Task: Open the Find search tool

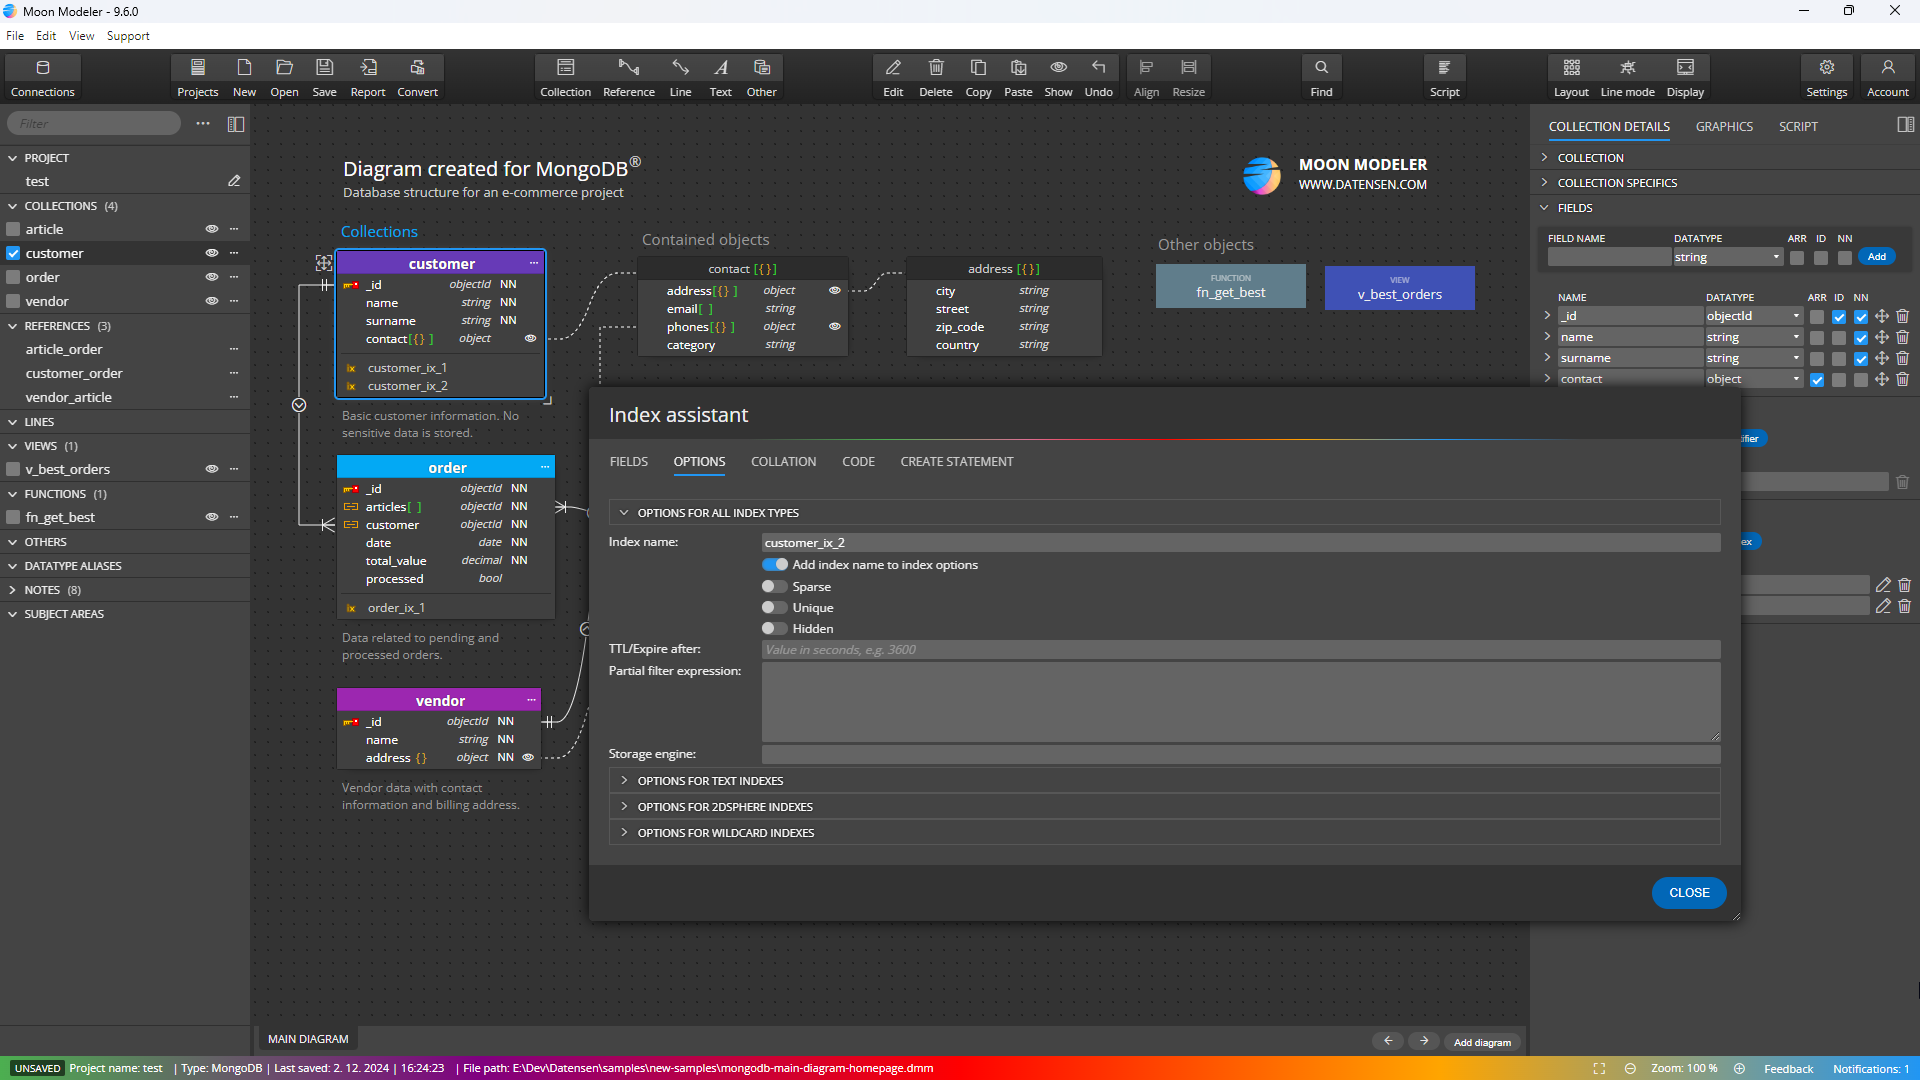Action: pyautogui.click(x=1321, y=76)
